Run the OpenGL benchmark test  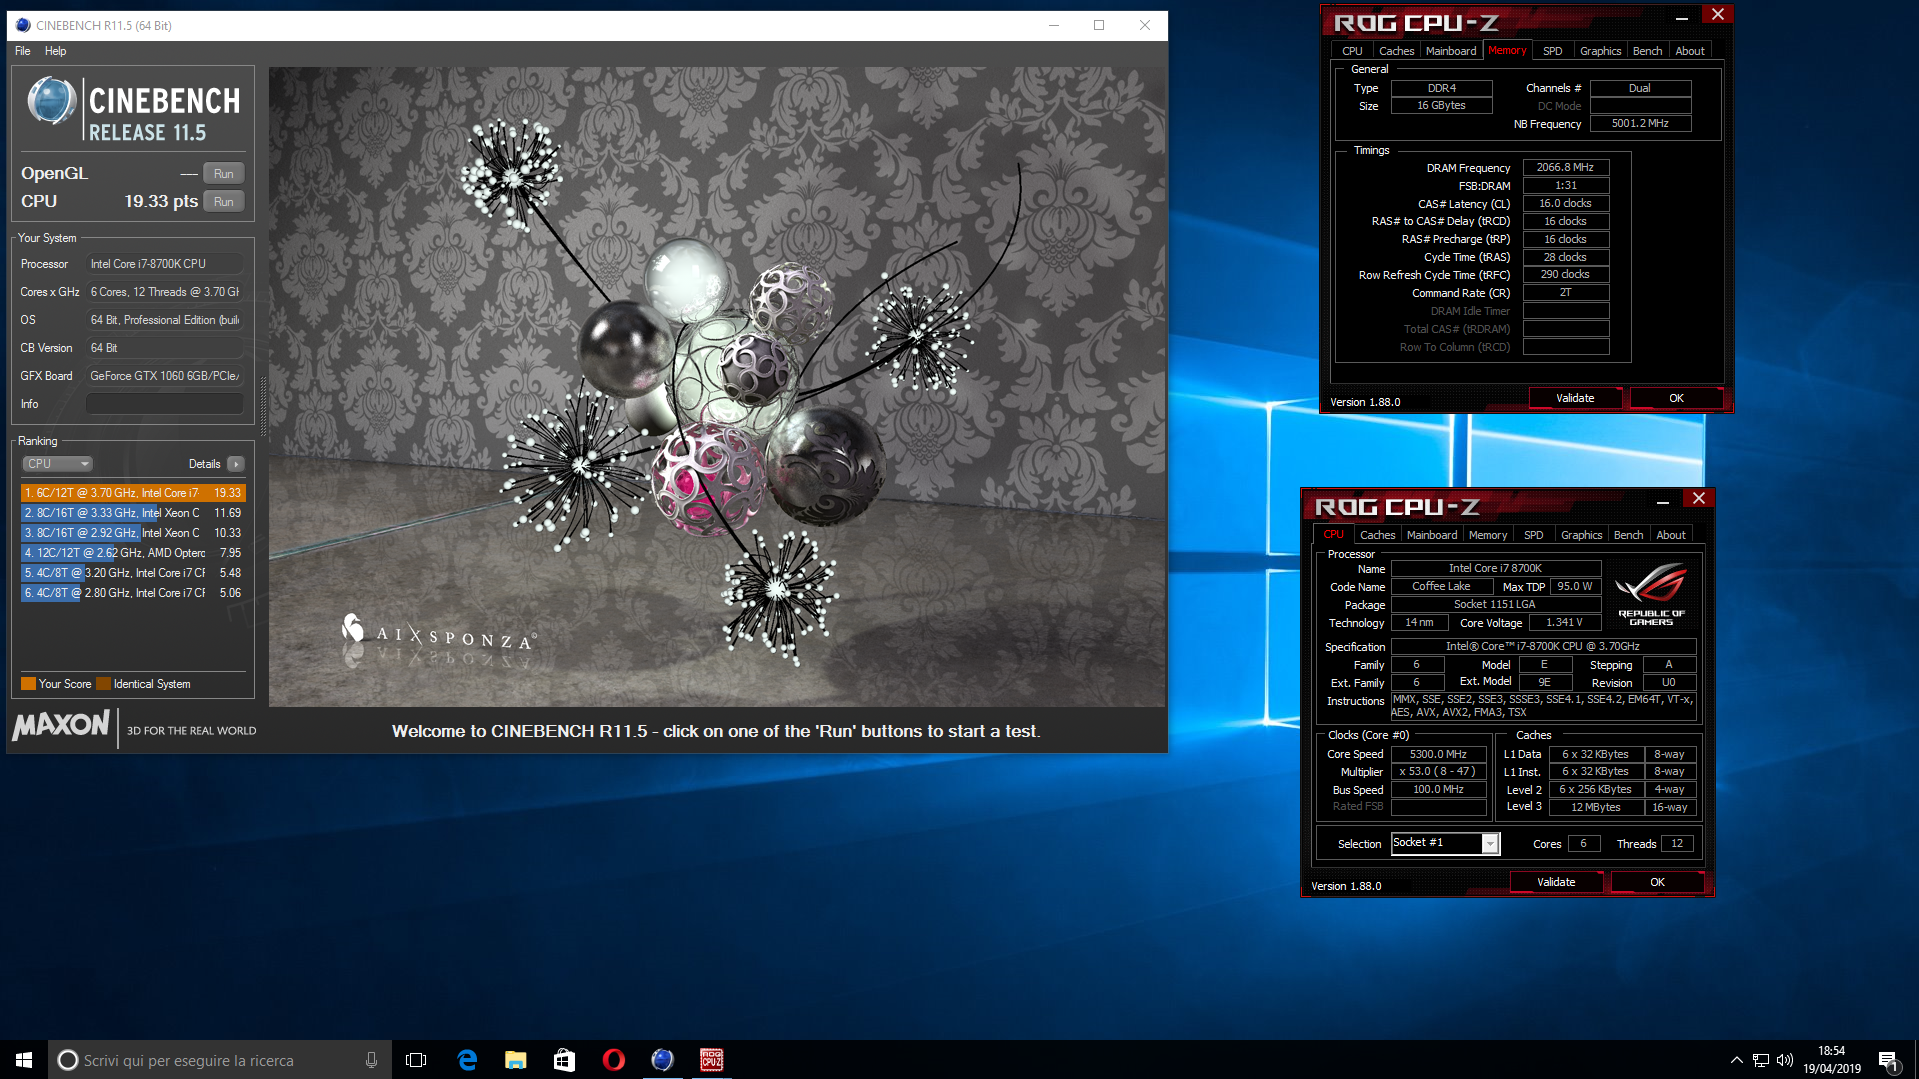coord(224,173)
